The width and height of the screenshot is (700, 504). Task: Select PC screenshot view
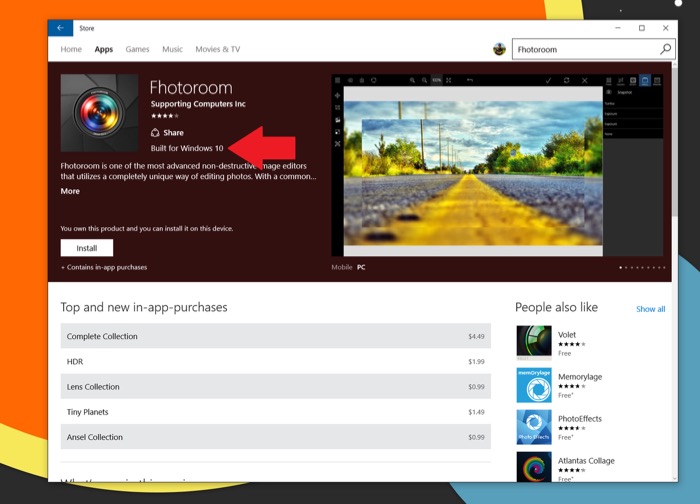click(x=361, y=267)
